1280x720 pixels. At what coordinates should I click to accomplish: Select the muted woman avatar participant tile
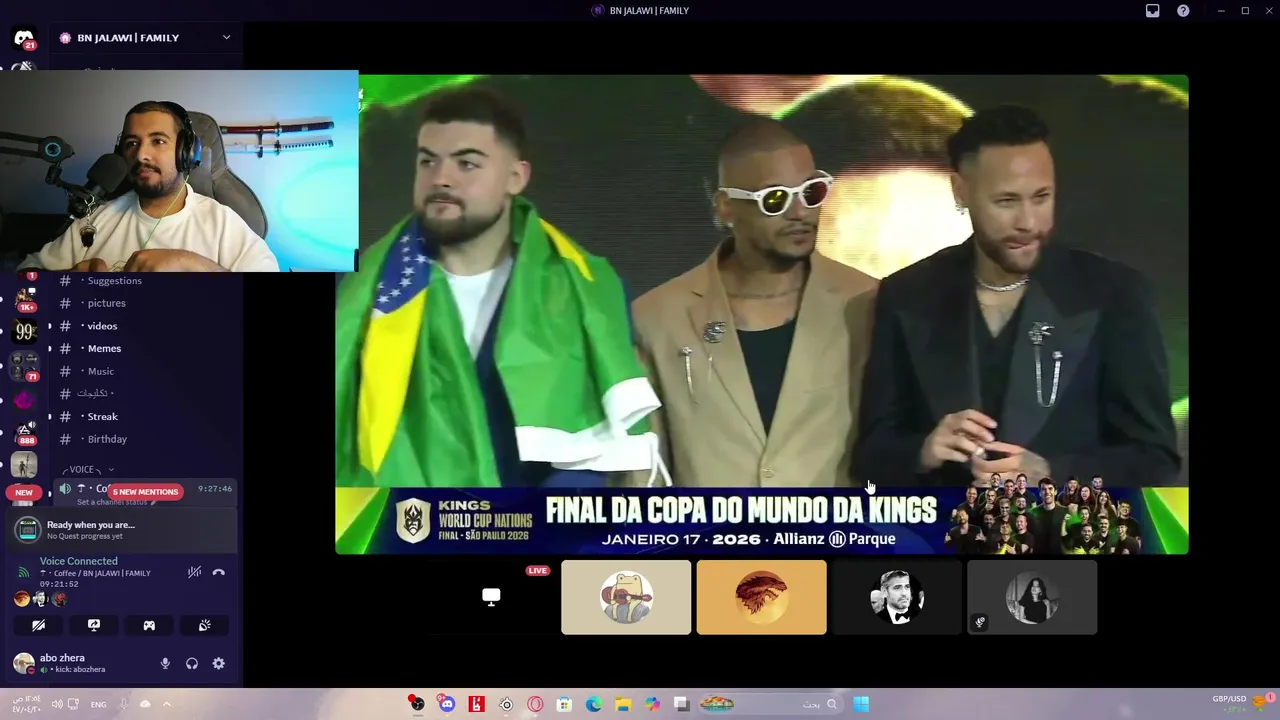[x=1032, y=597]
